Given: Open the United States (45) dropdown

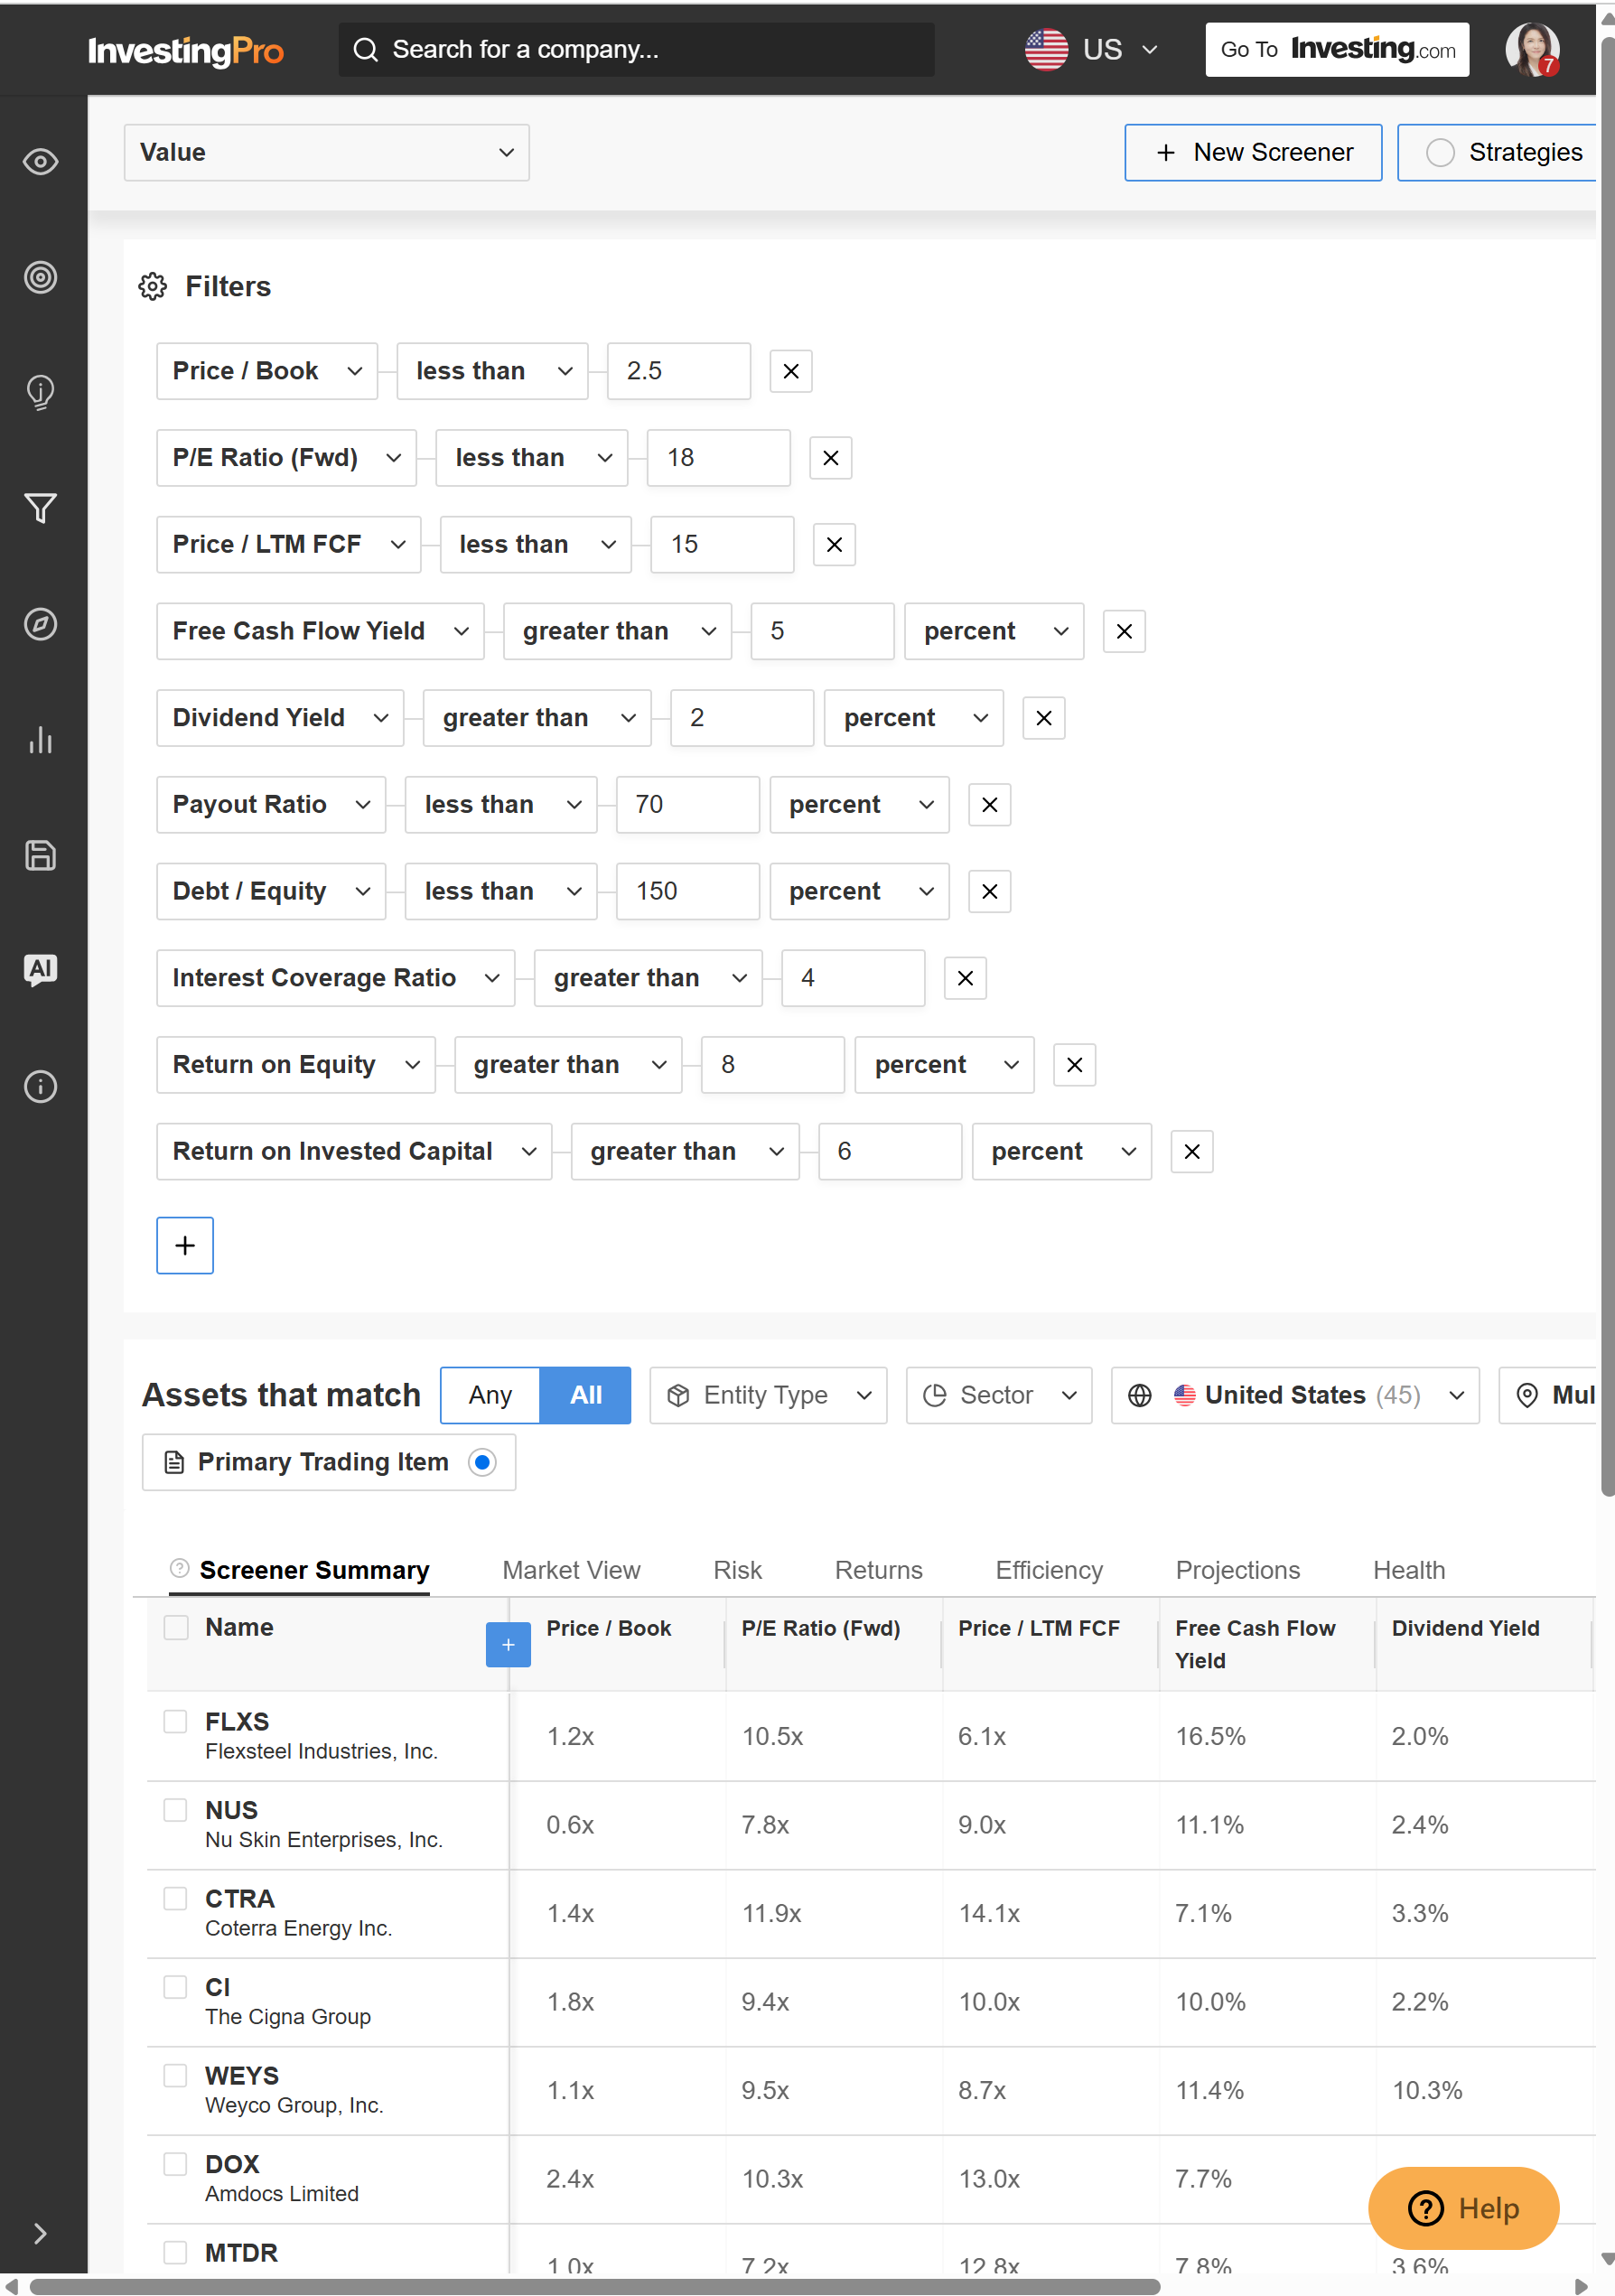Looking at the screenshot, I should [1295, 1395].
